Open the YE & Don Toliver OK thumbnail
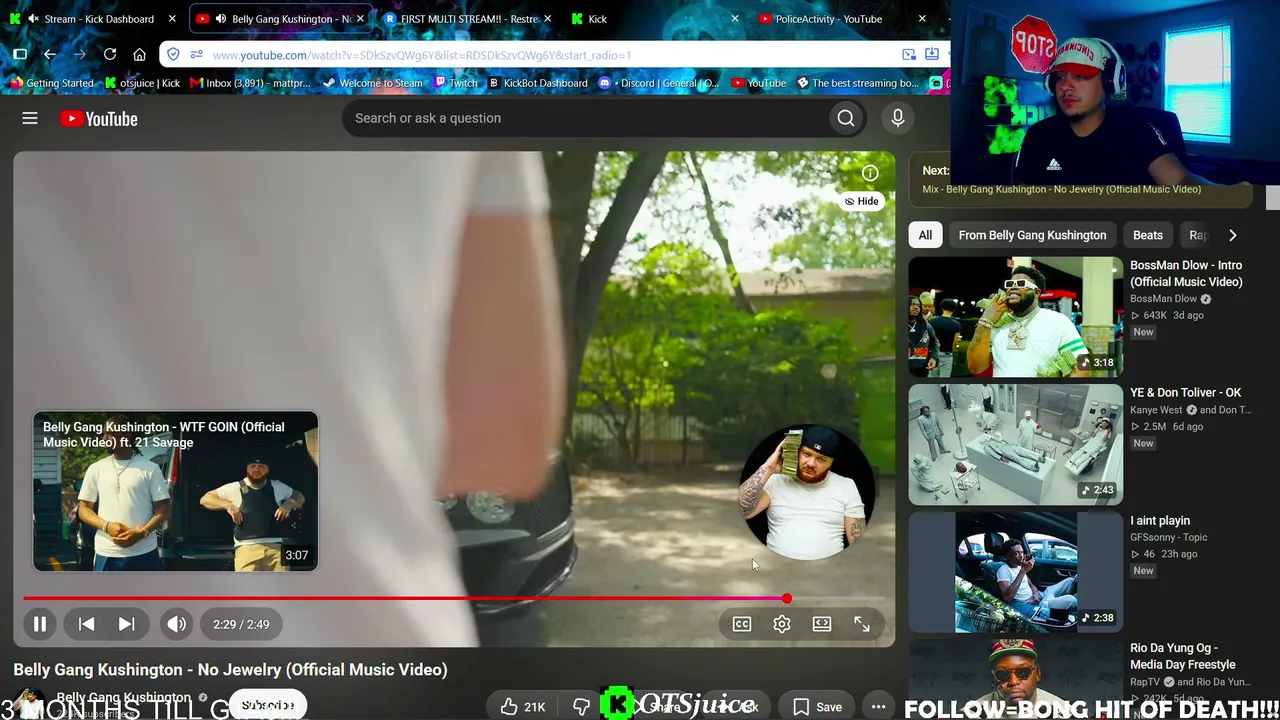The image size is (1280, 720). coord(1016,444)
